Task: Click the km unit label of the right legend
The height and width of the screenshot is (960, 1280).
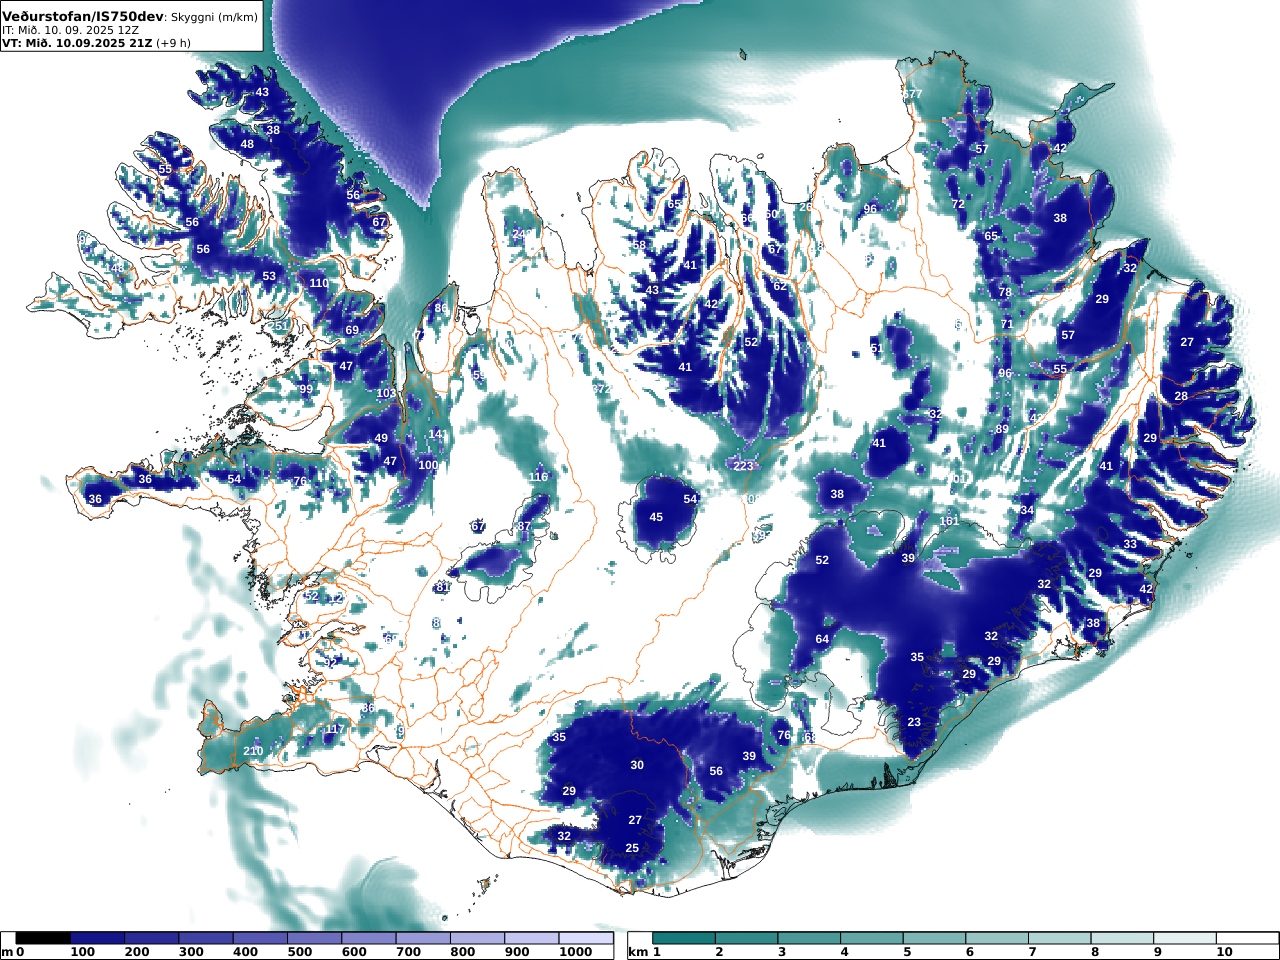Action: tap(638, 952)
